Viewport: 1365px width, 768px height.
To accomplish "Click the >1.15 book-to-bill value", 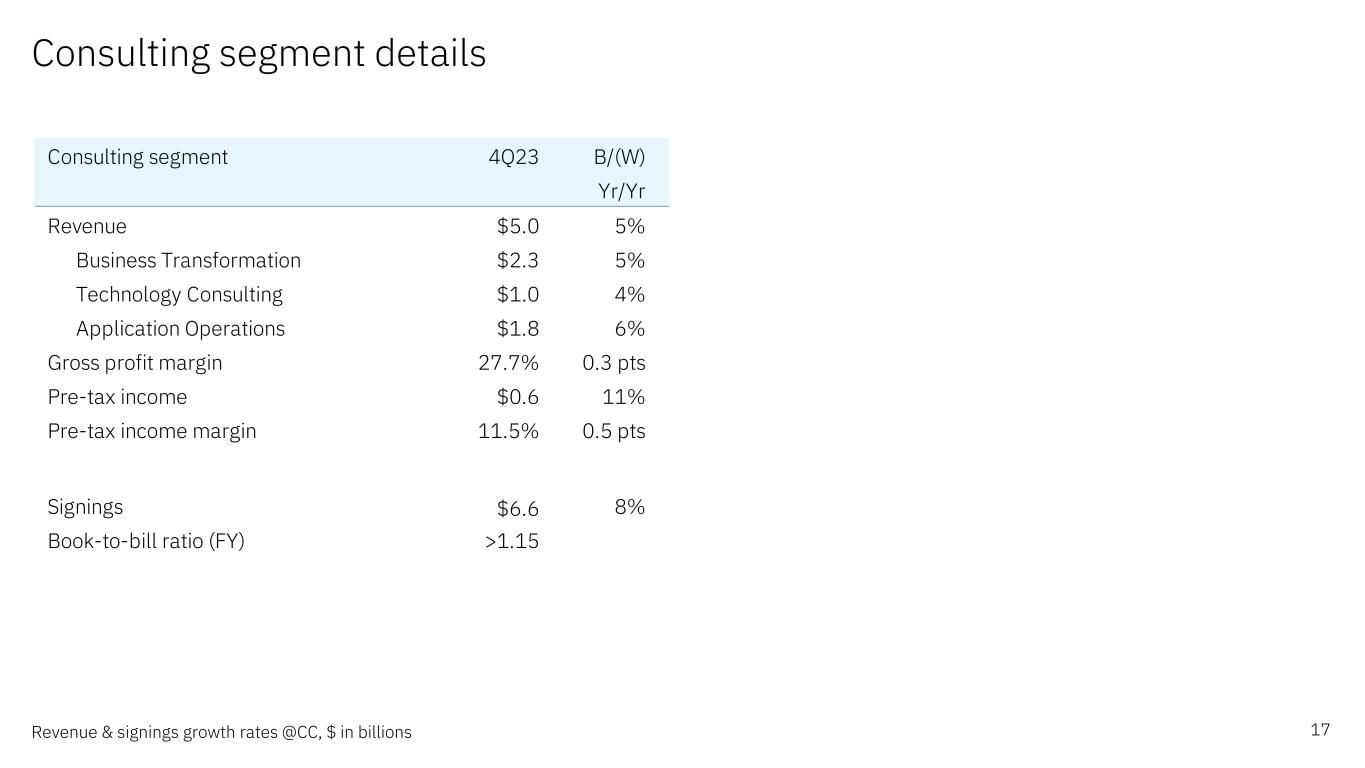I will (x=511, y=541).
